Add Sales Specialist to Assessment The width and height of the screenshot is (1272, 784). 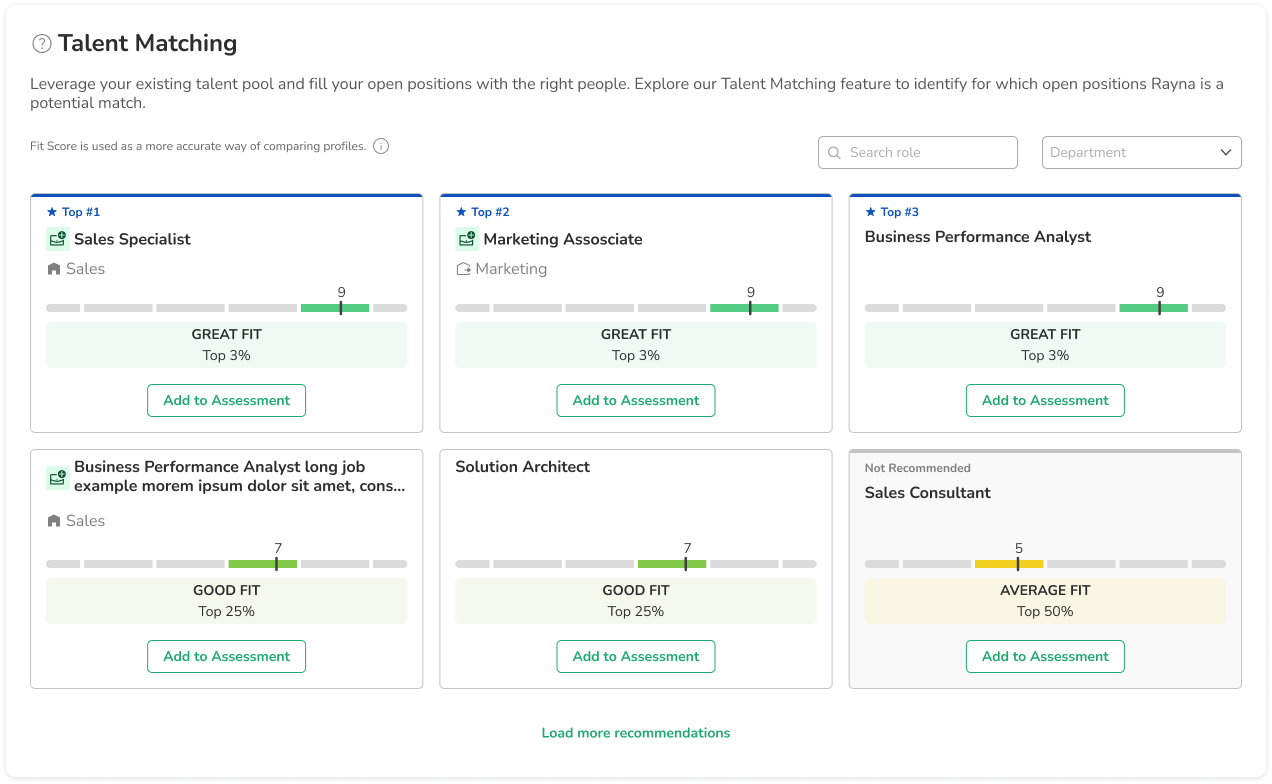[227, 401]
